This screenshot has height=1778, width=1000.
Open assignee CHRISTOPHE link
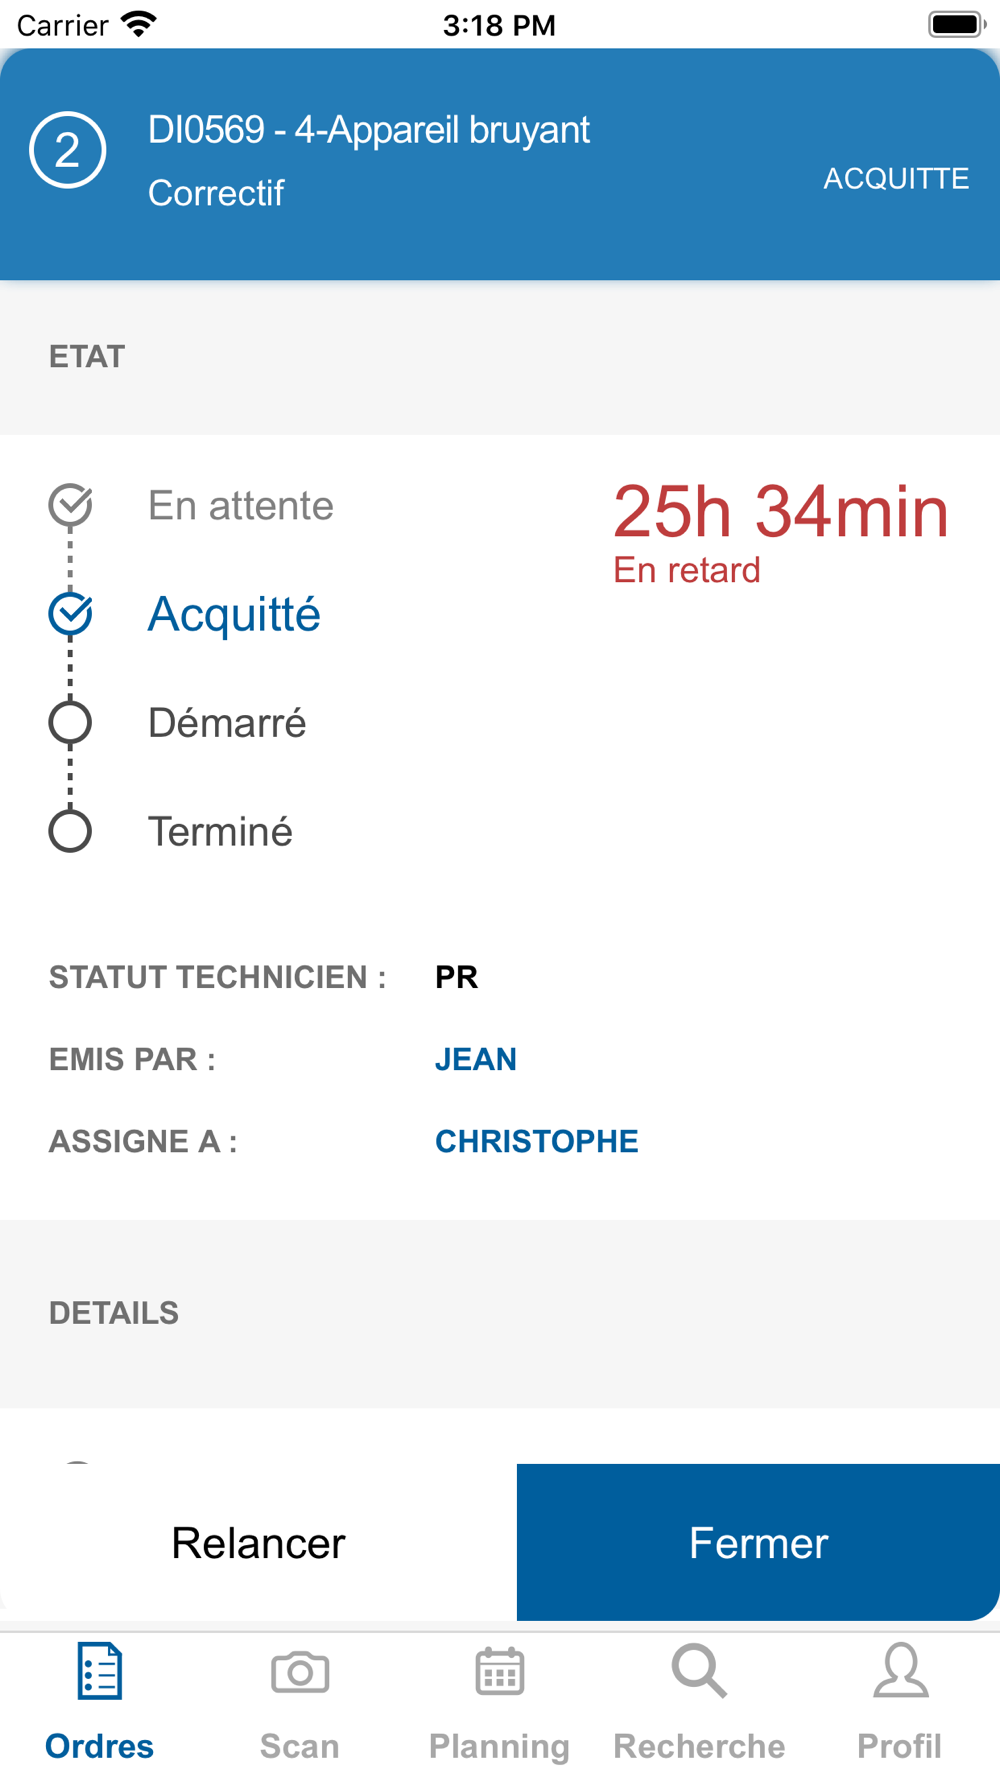[x=536, y=1141]
